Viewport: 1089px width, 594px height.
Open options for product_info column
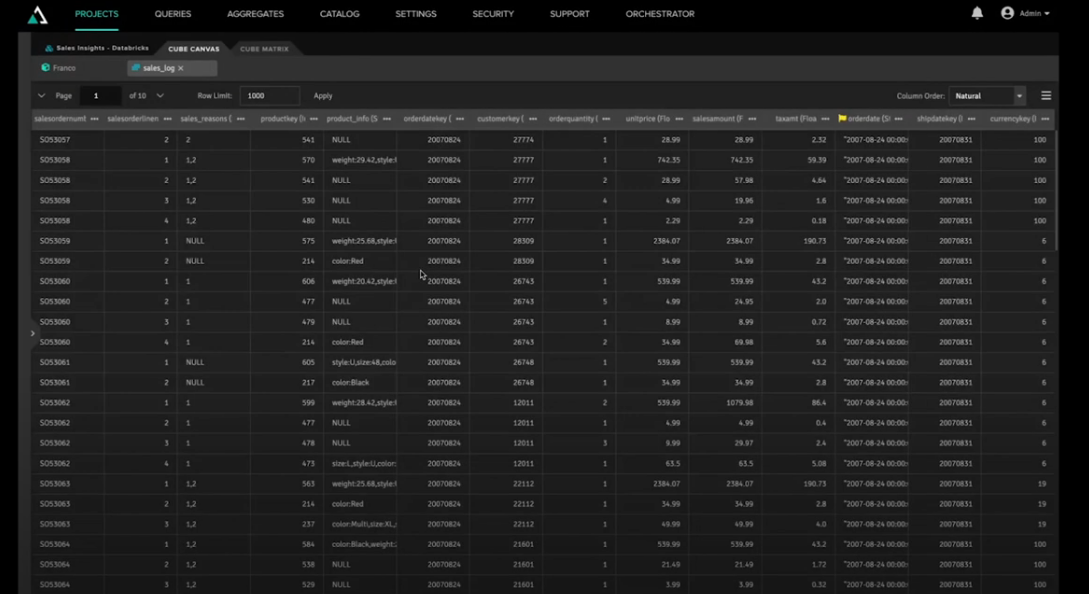tap(387, 119)
